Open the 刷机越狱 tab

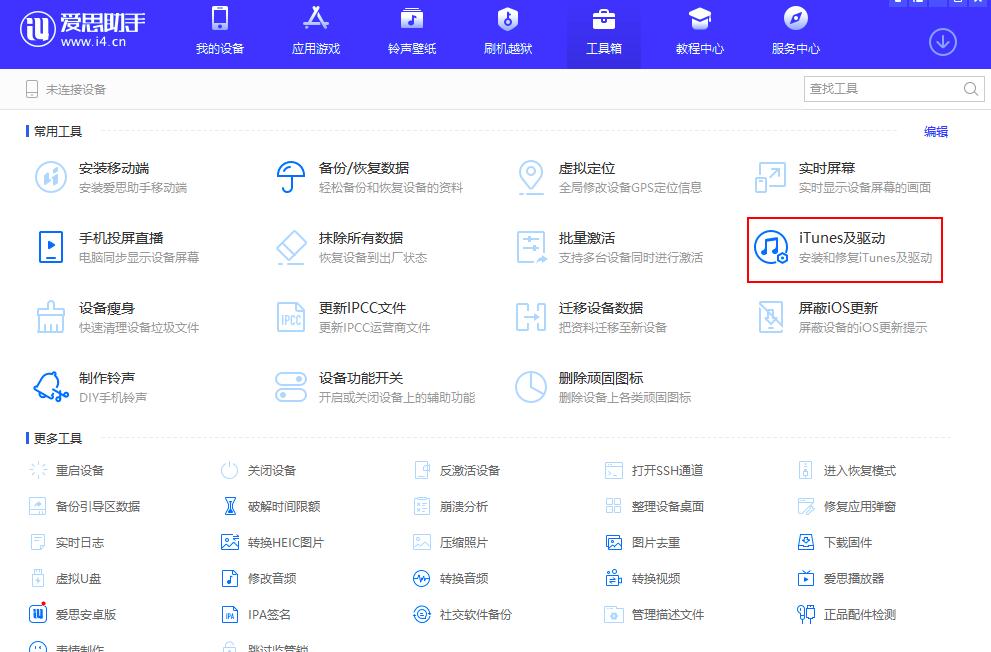pos(507,32)
